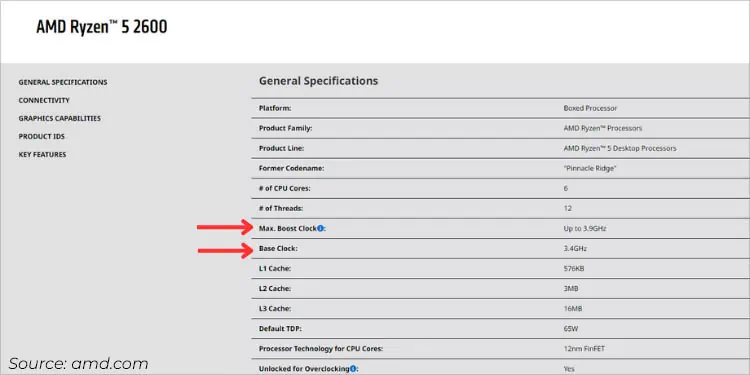The width and height of the screenshot is (750, 375).
Task: Click the 12nm FinFET technology value
Action: click(x=584, y=349)
